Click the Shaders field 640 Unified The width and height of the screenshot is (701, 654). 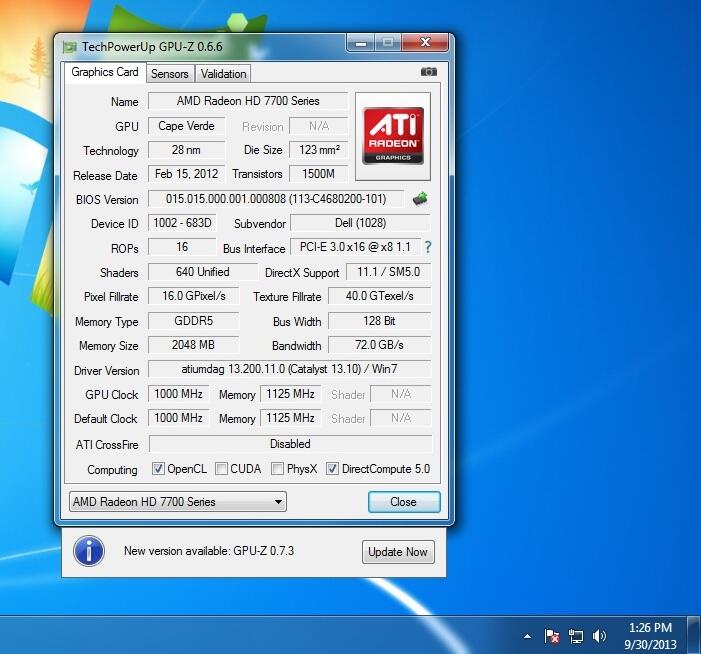click(x=203, y=272)
